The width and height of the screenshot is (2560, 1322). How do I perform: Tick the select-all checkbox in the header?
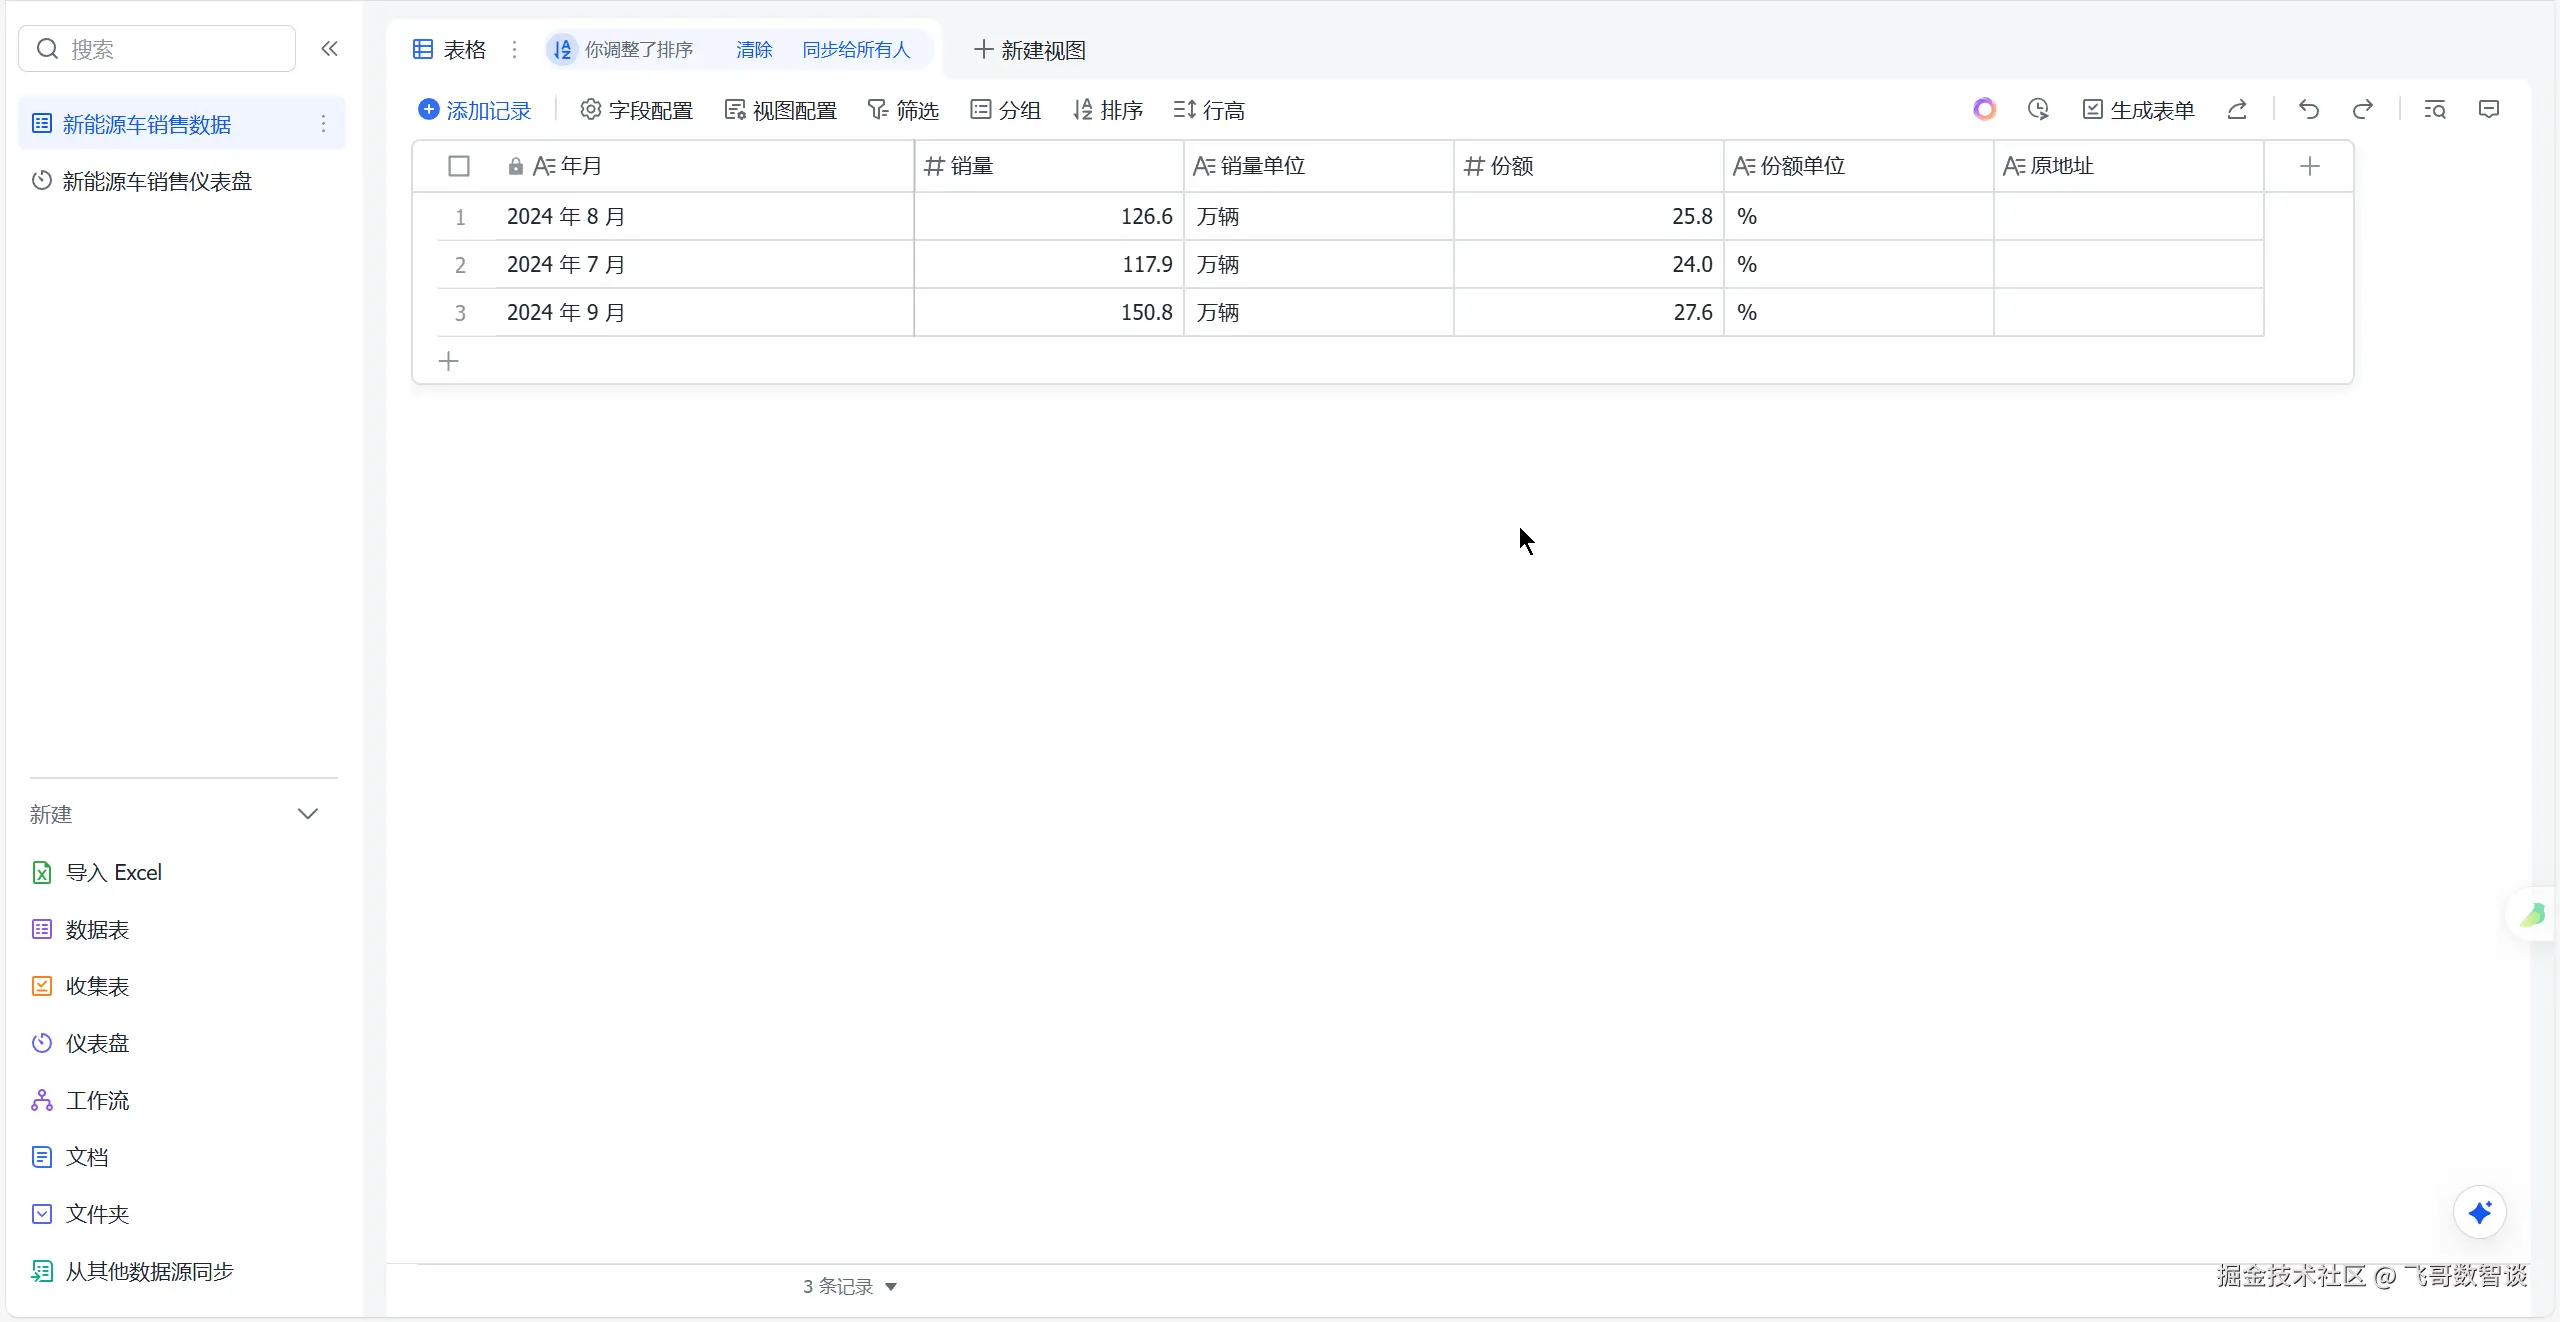[x=459, y=166]
